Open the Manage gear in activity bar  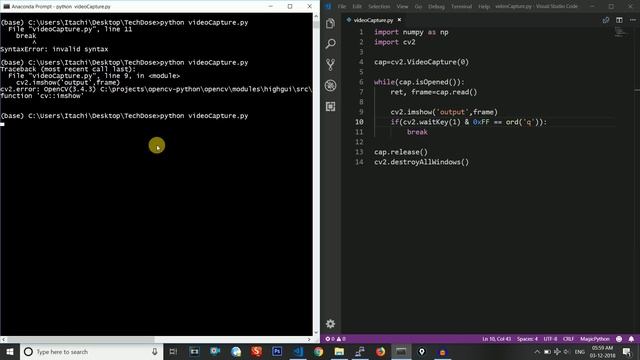pyautogui.click(x=331, y=324)
